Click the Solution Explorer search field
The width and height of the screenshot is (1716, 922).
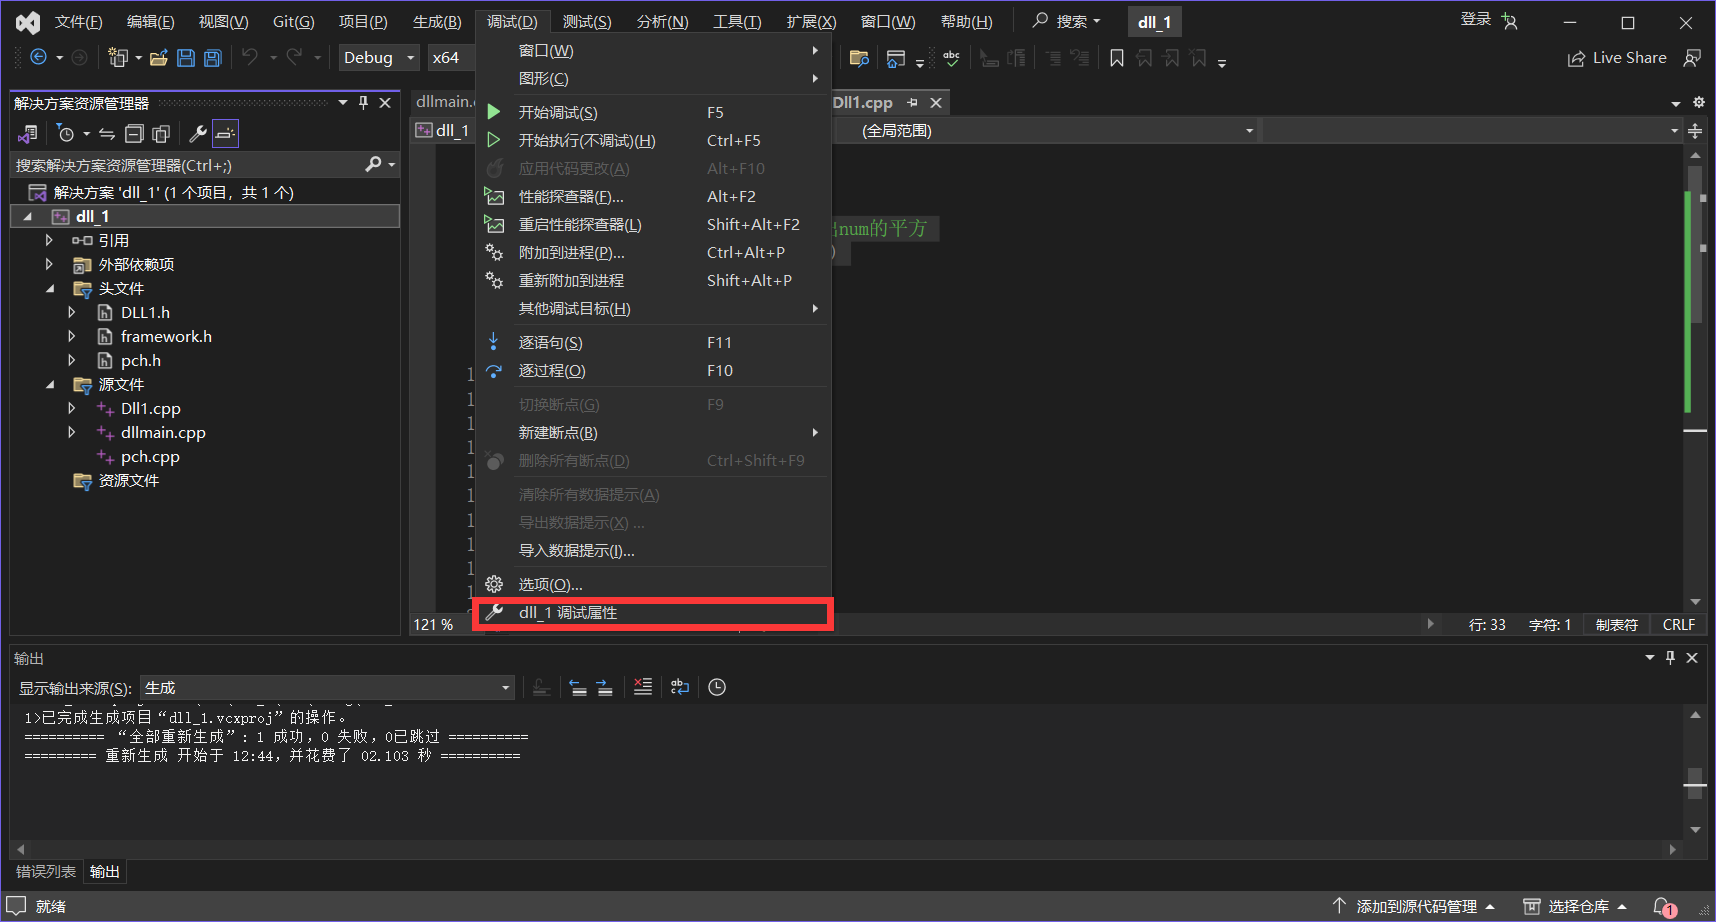[x=188, y=165]
